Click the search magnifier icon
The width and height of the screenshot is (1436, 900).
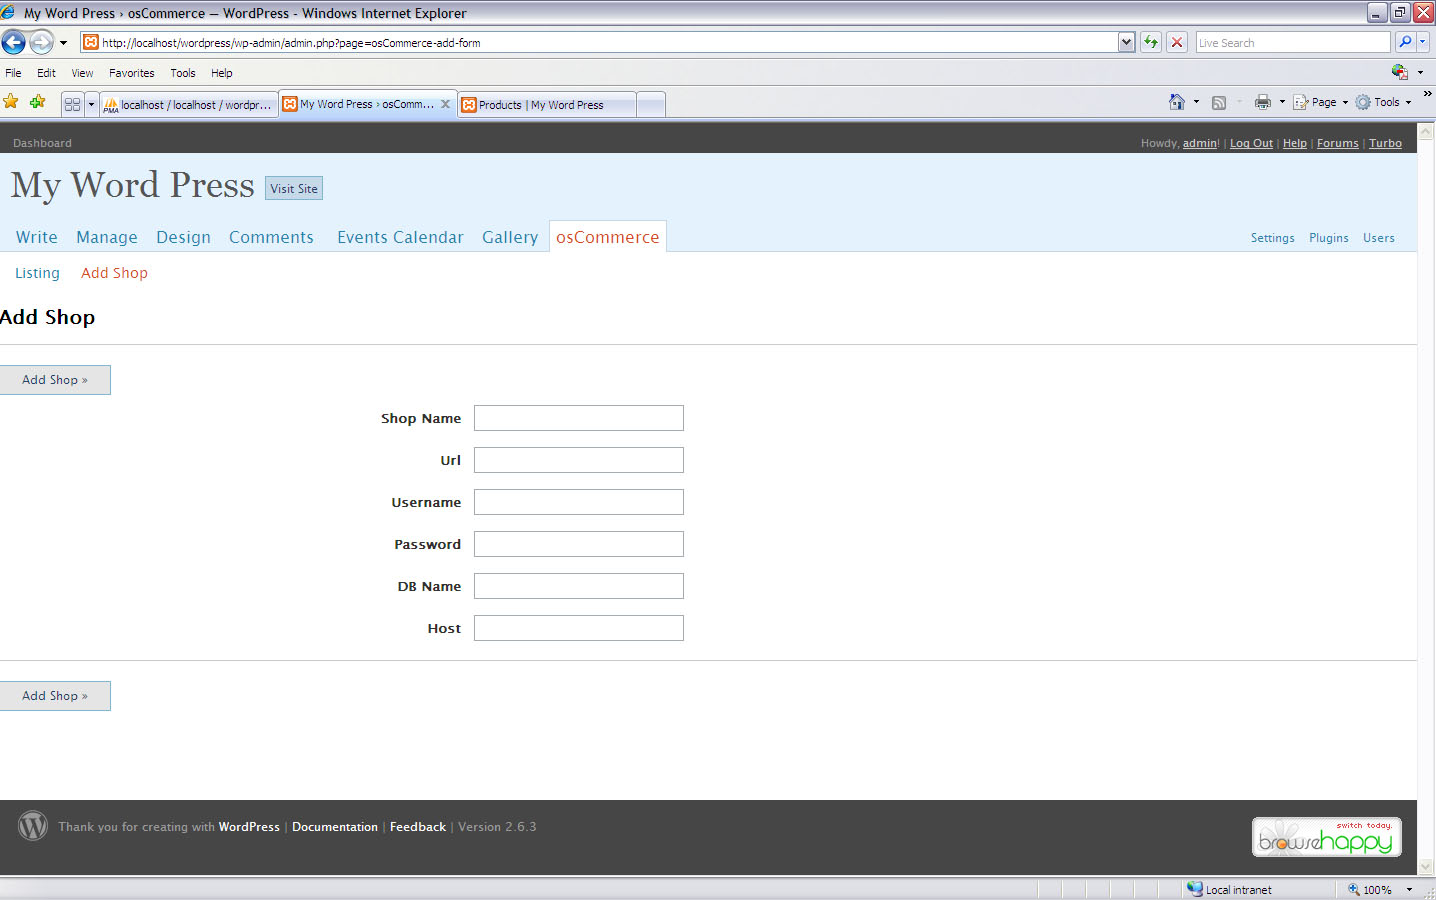pyautogui.click(x=1405, y=42)
